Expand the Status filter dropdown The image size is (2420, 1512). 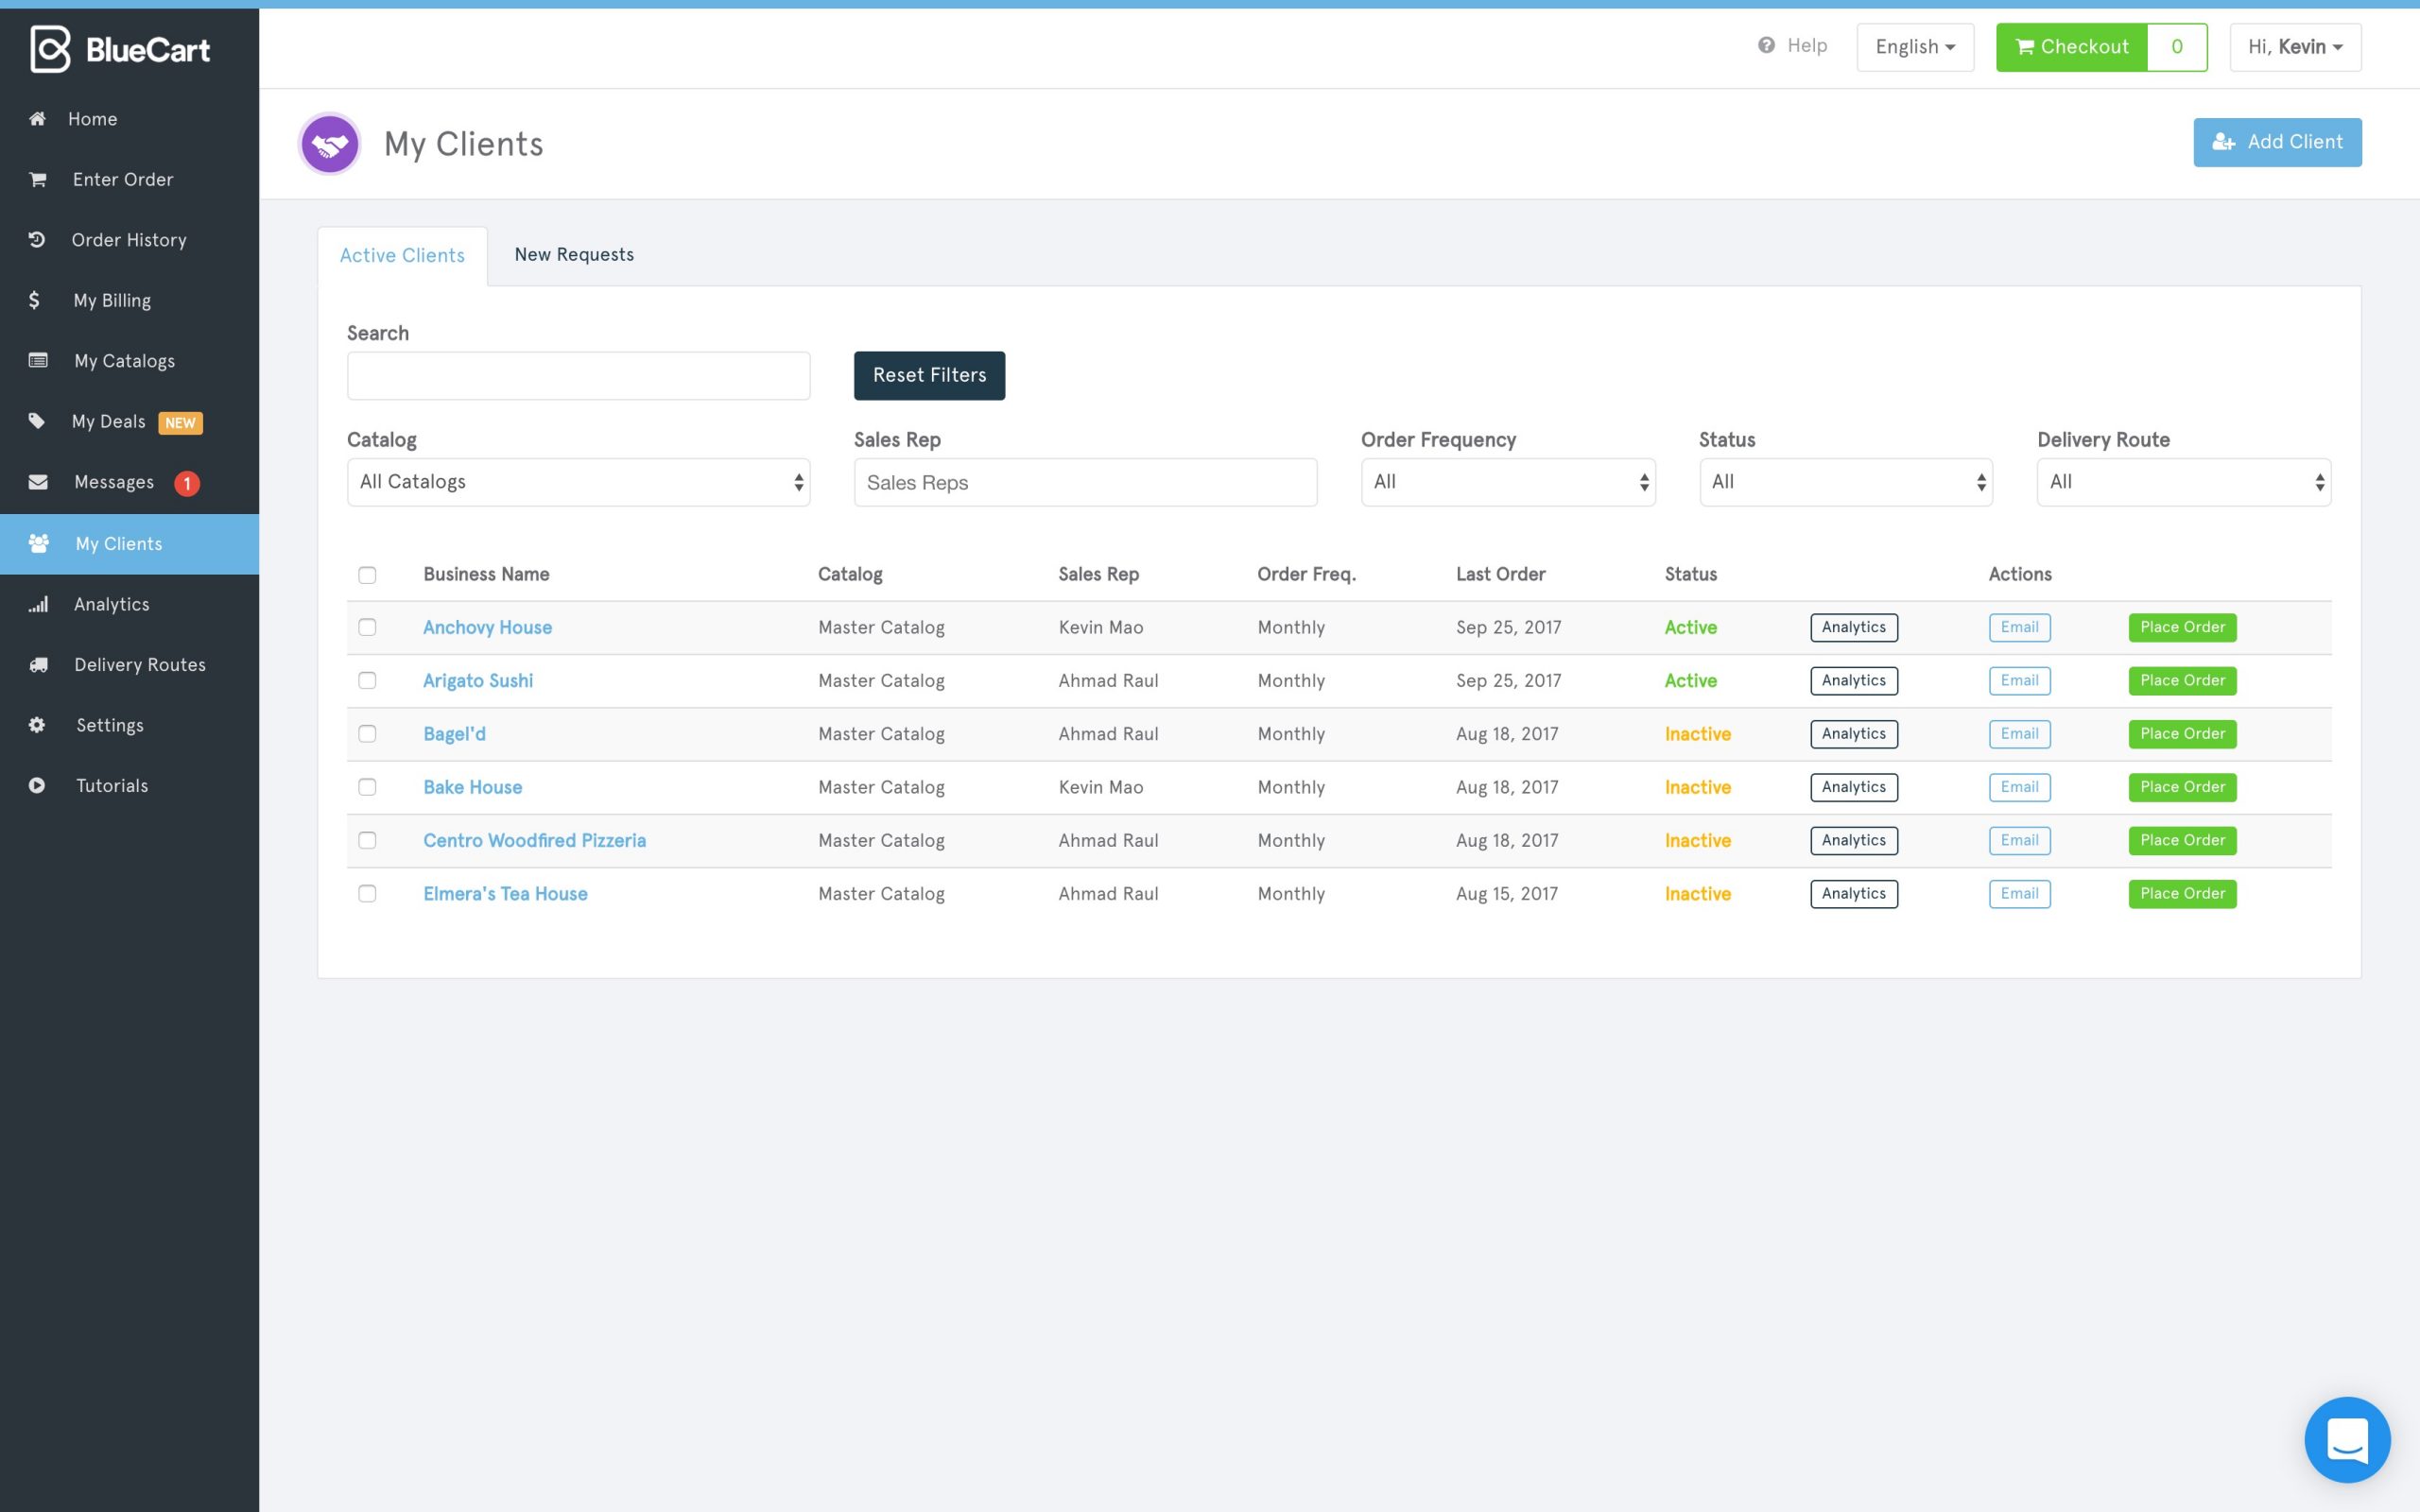point(1845,482)
